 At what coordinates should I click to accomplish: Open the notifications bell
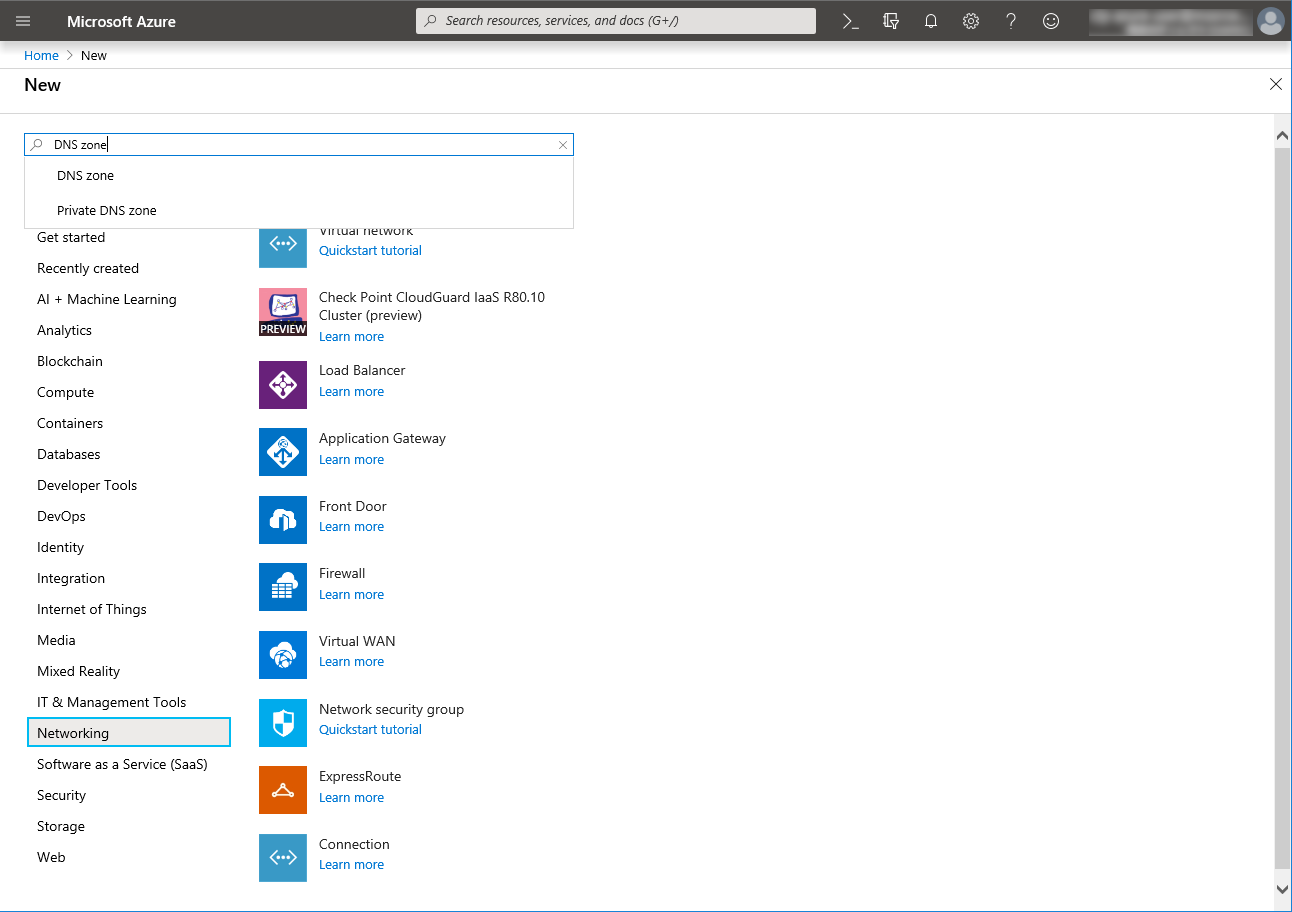931,21
